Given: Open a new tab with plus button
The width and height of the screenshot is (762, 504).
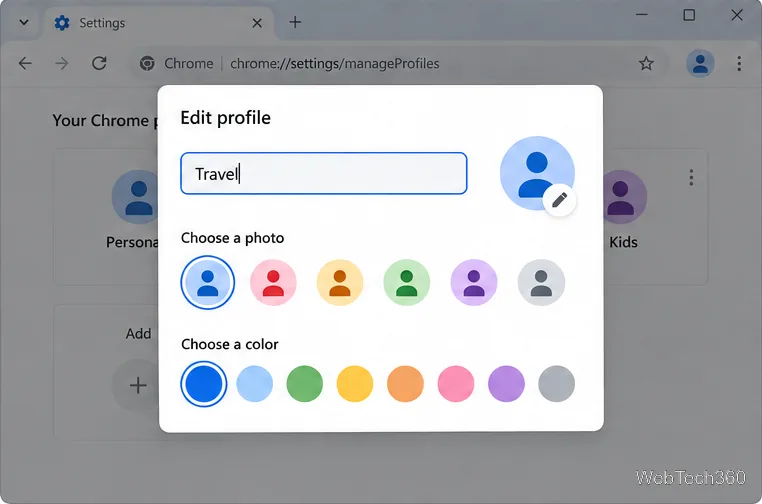Looking at the screenshot, I should pyautogui.click(x=295, y=22).
